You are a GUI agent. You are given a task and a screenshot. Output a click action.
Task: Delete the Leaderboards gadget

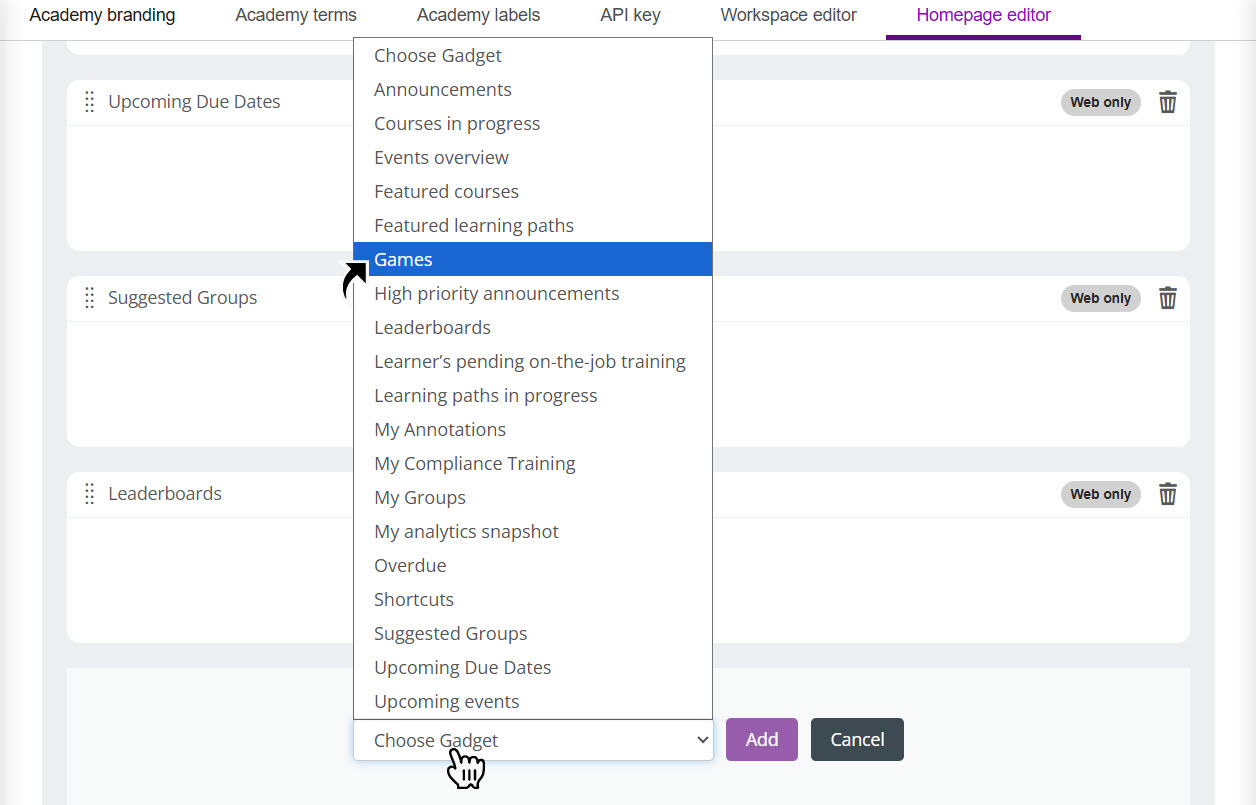(1168, 493)
